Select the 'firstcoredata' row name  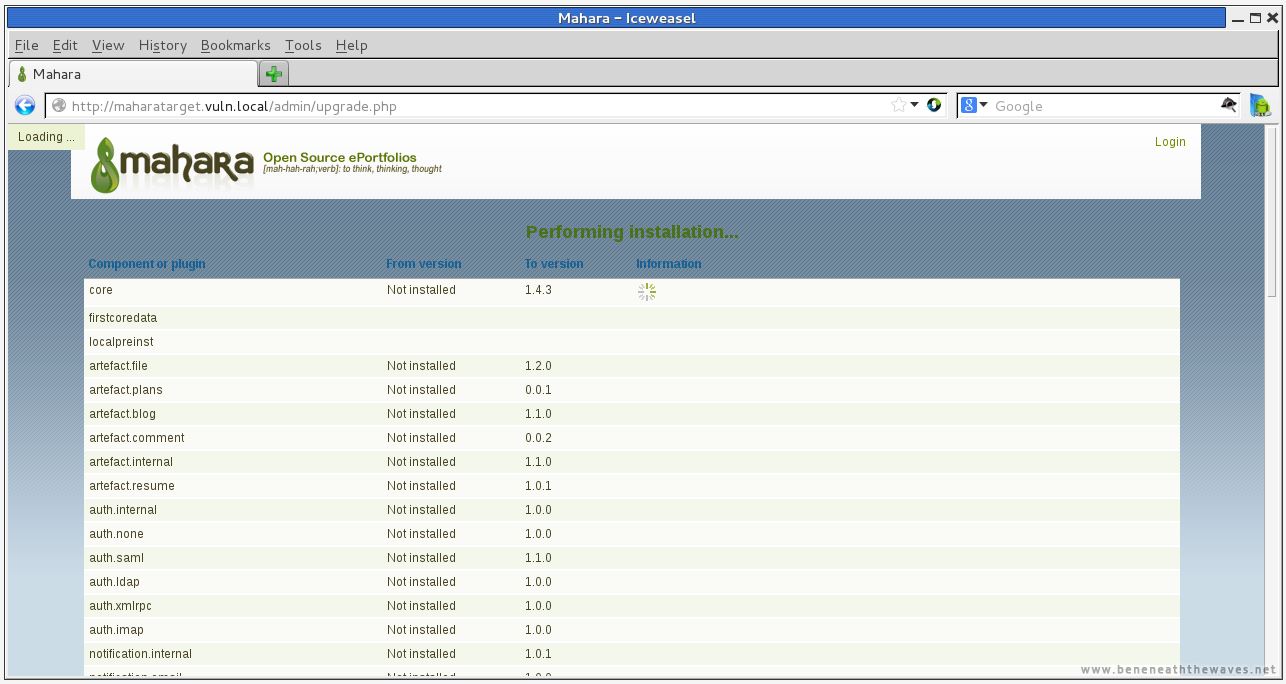tap(123, 318)
